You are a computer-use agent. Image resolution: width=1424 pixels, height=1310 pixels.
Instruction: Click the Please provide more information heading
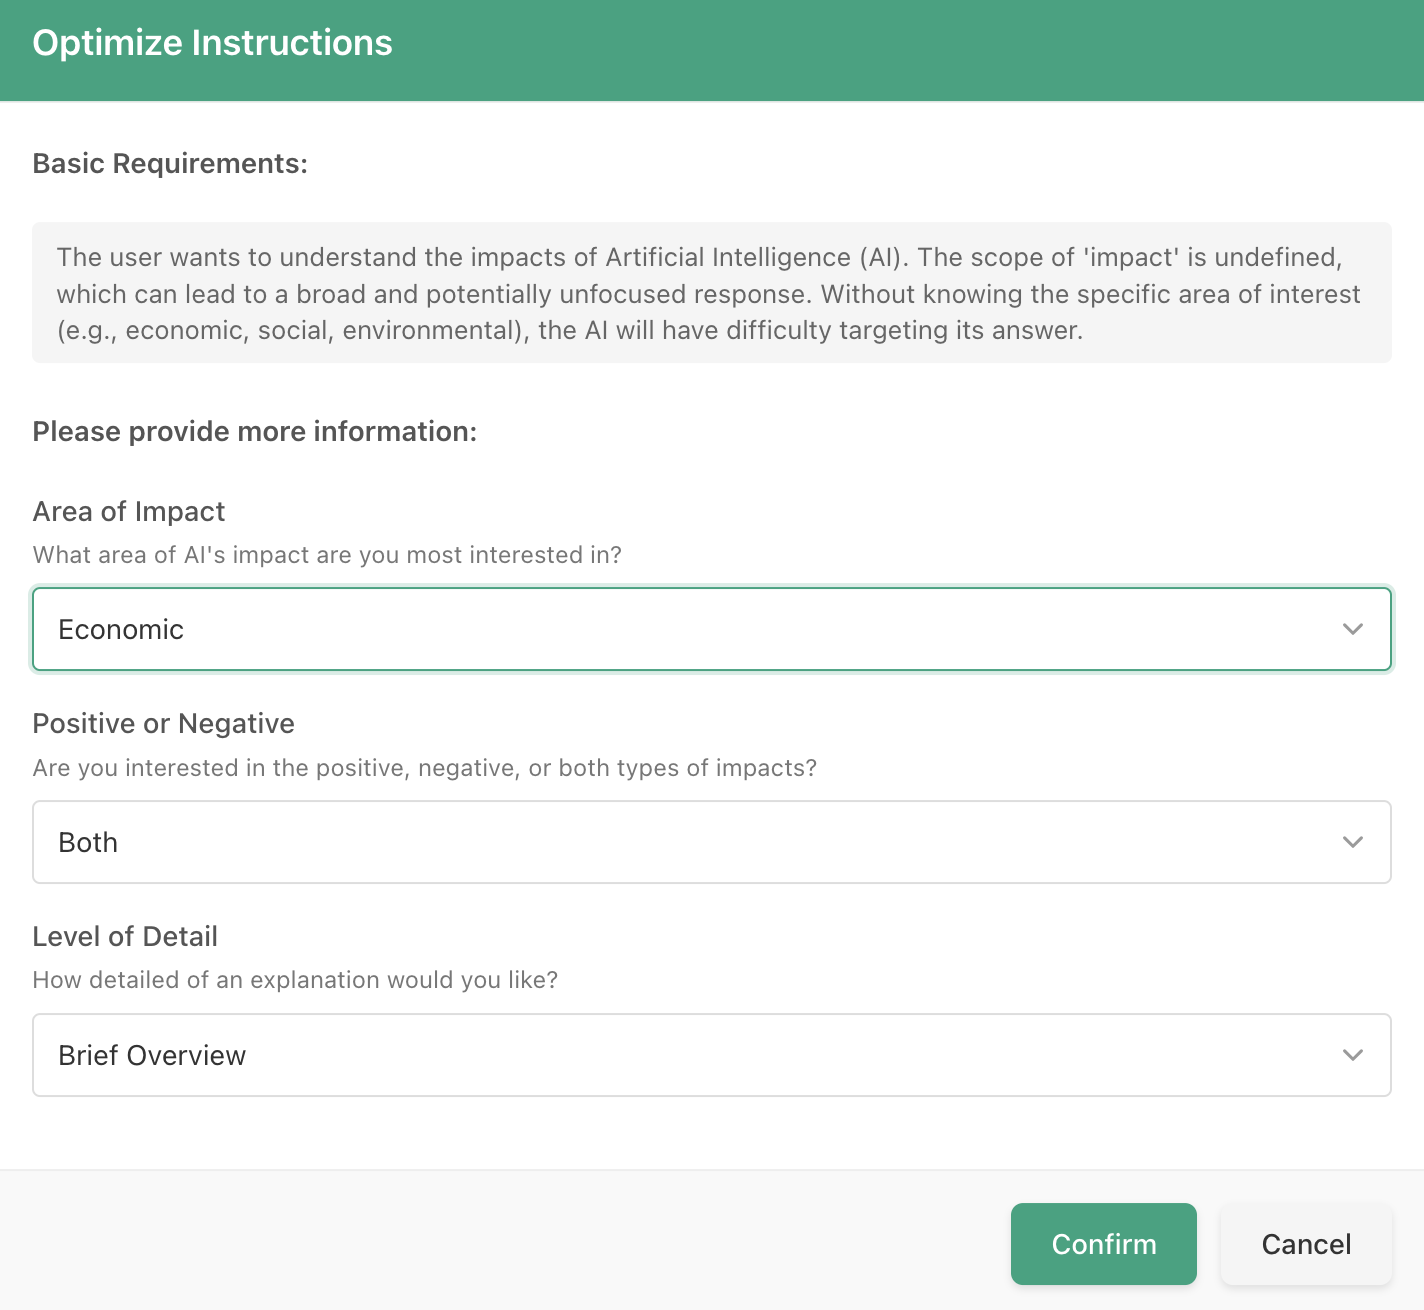[x=255, y=431]
